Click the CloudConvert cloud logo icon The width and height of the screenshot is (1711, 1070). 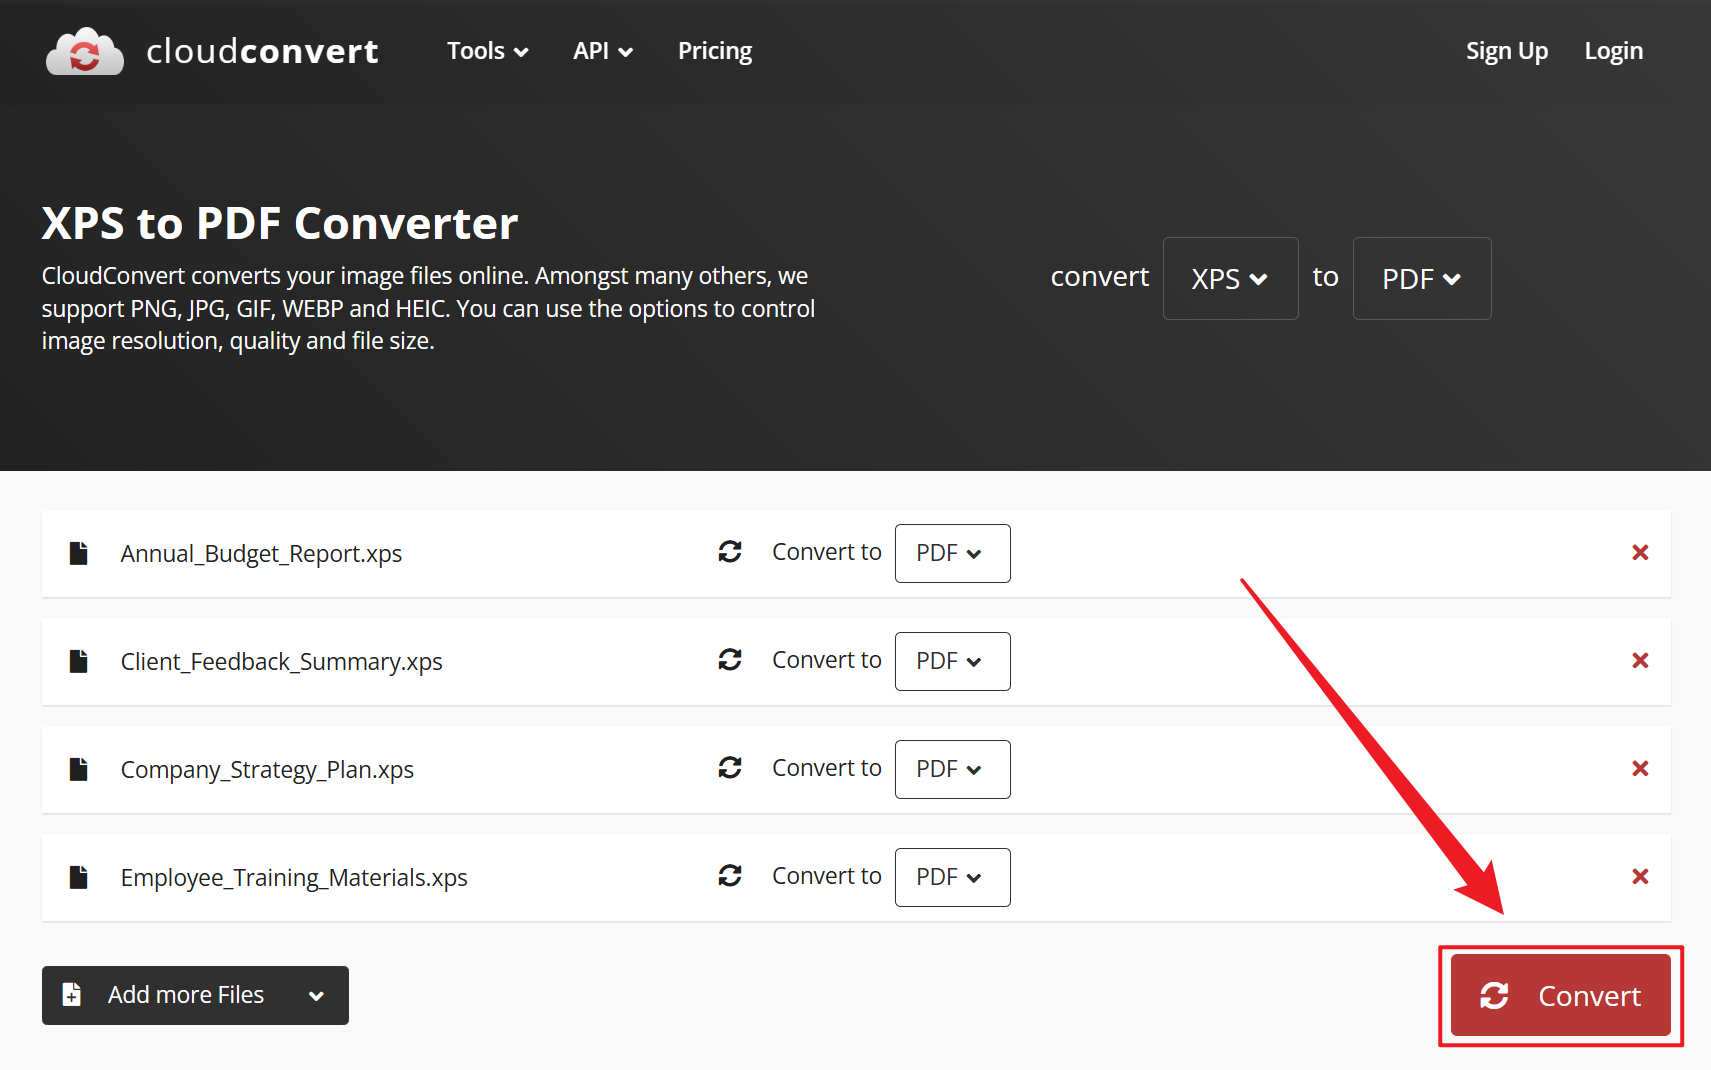click(x=85, y=52)
